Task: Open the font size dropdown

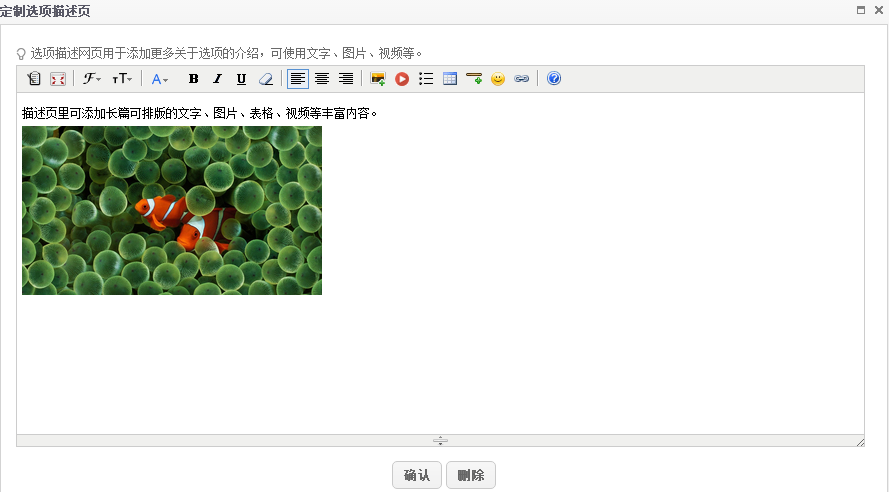Action: [x=121, y=79]
